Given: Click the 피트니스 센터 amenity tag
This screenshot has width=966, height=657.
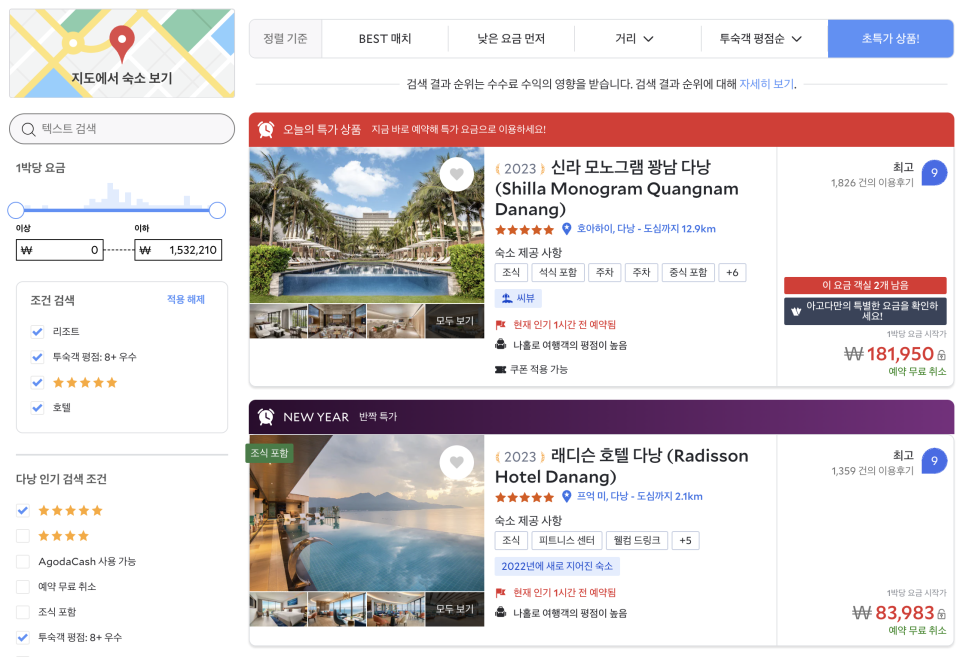Looking at the screenshot, I should 566,541.
